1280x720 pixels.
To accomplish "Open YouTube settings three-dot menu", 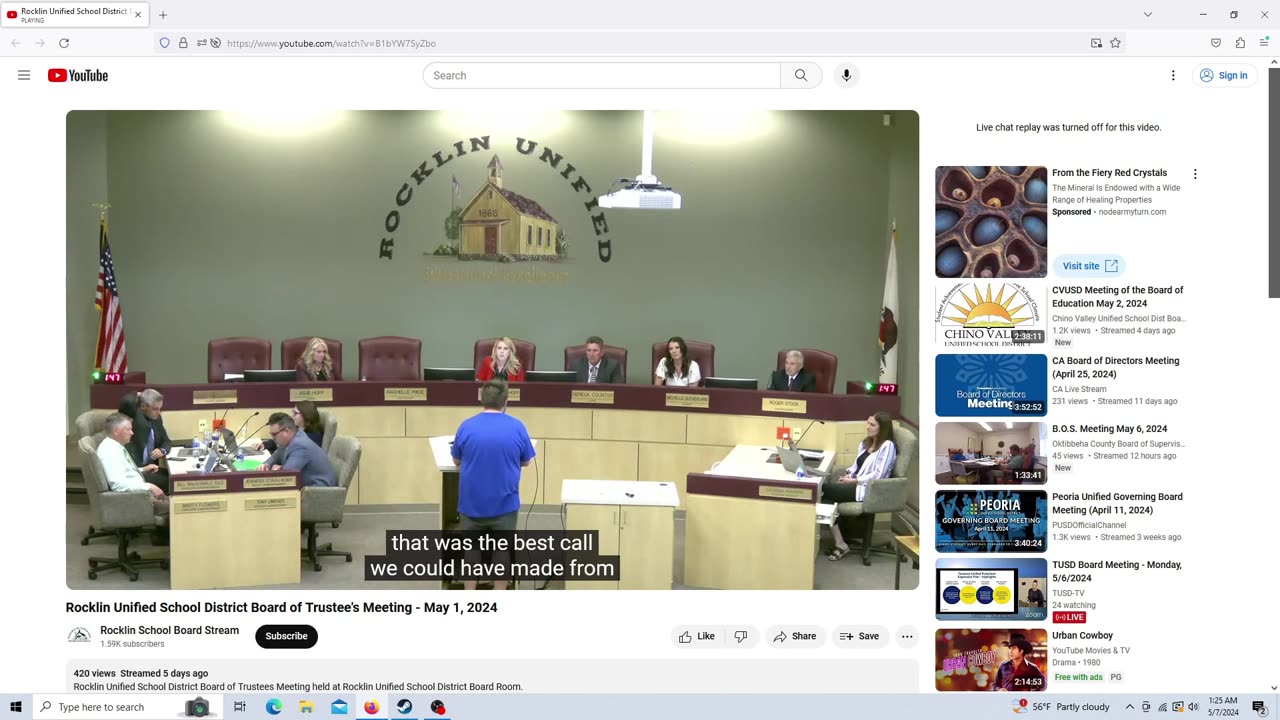I will point(1173,75).
